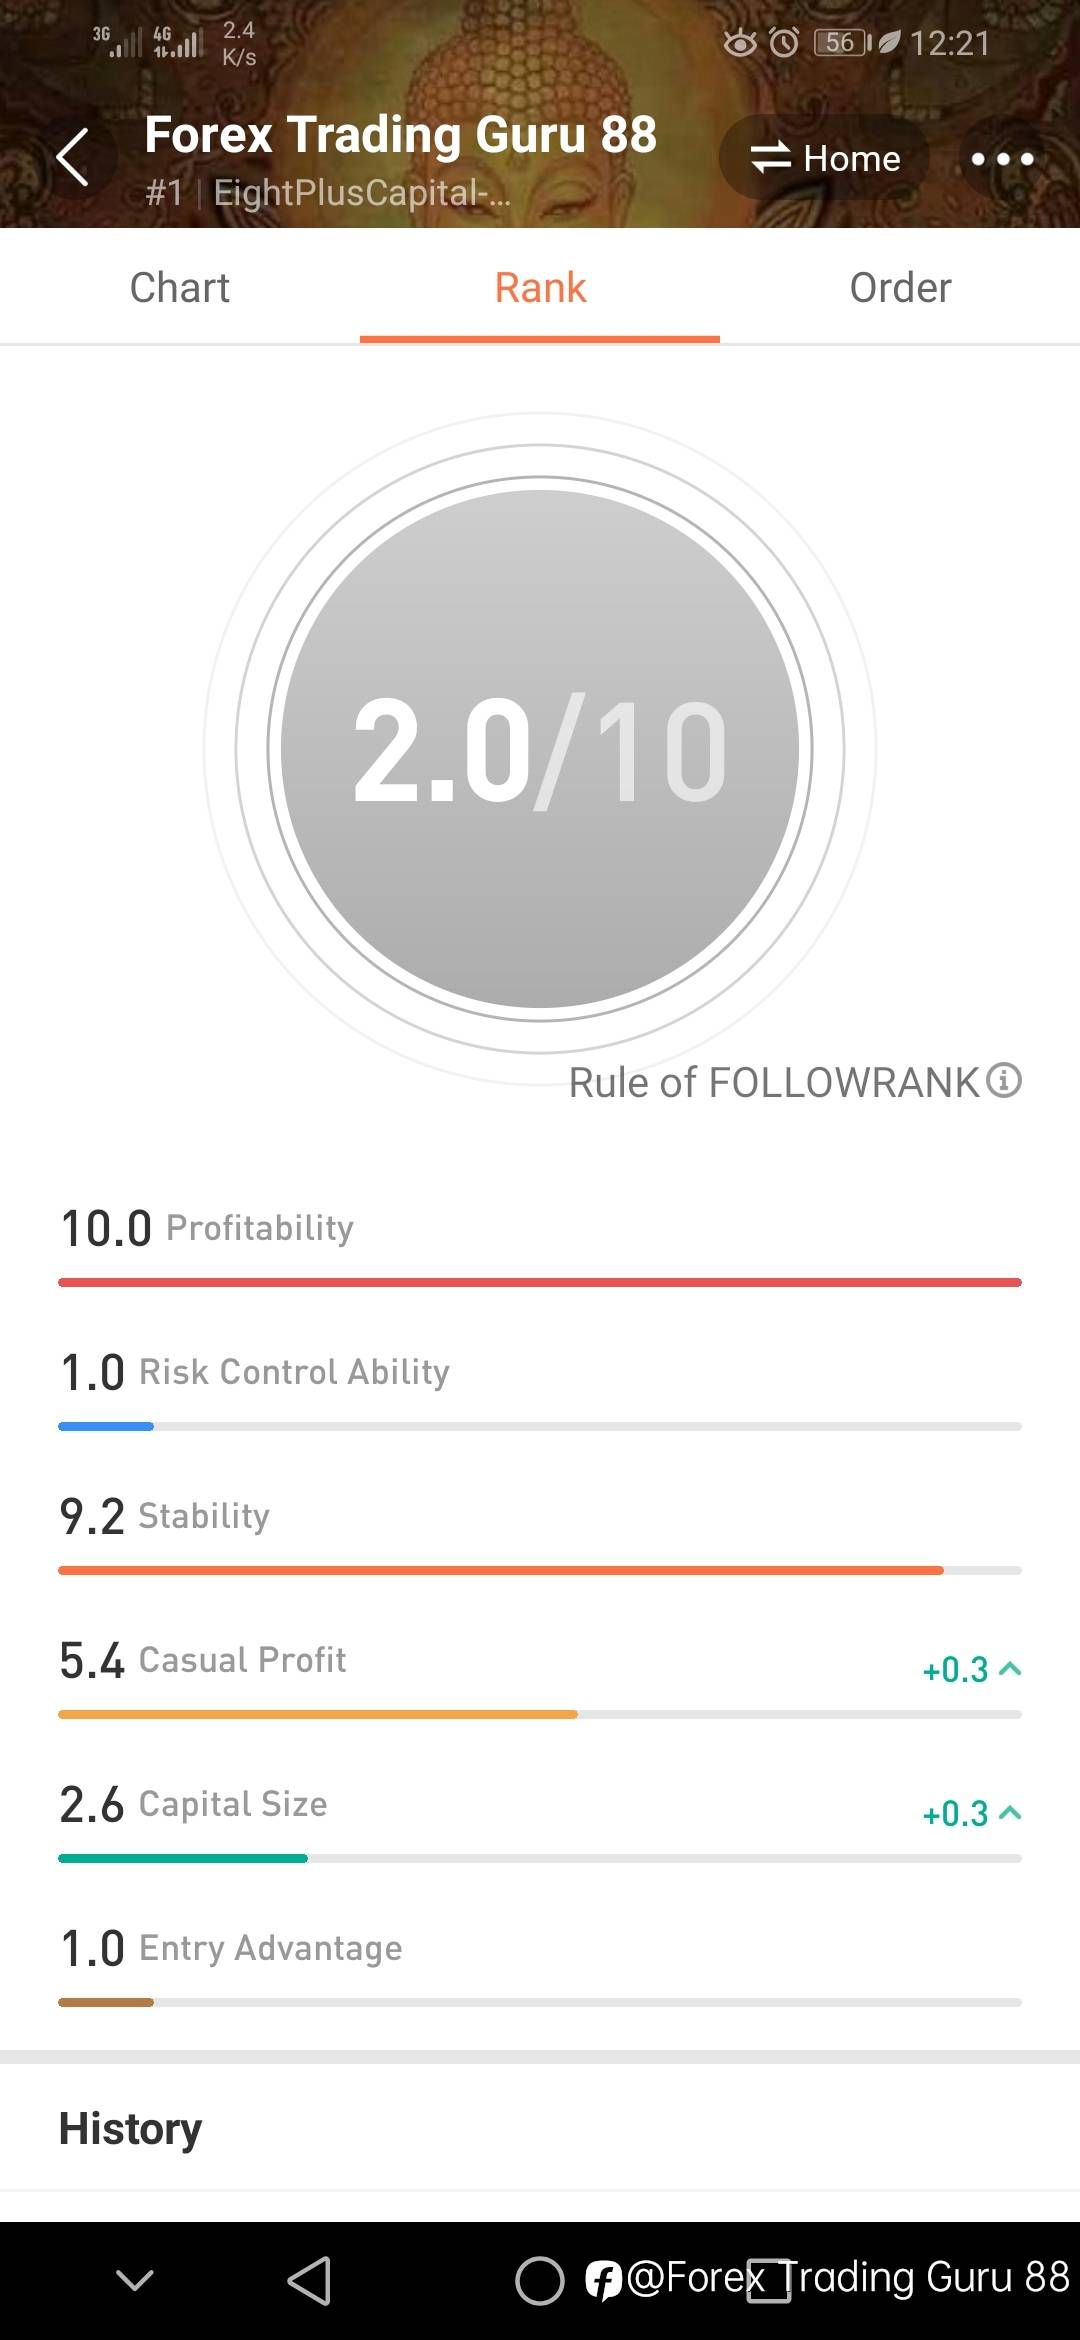Viewport: 1080px width, 2340px height.
Task: Switch to the Order tab
Action: coord(900,288)
